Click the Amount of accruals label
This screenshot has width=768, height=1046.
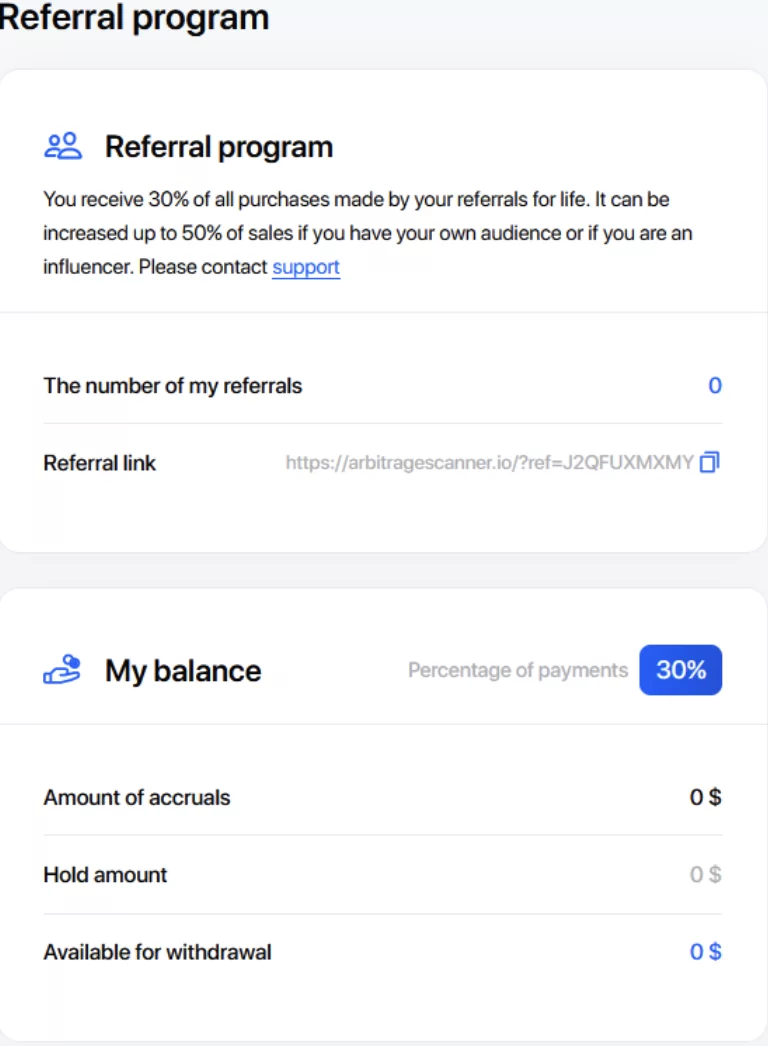coord(137,798)
